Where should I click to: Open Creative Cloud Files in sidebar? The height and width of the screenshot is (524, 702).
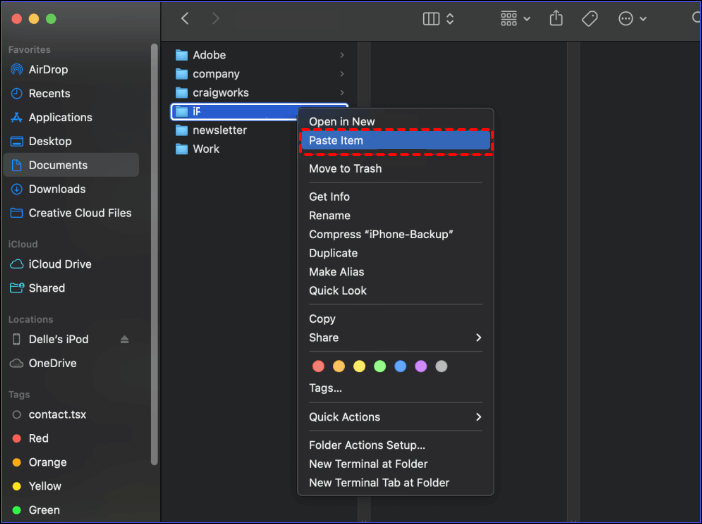pyautogui.click(x=79, y=213)
